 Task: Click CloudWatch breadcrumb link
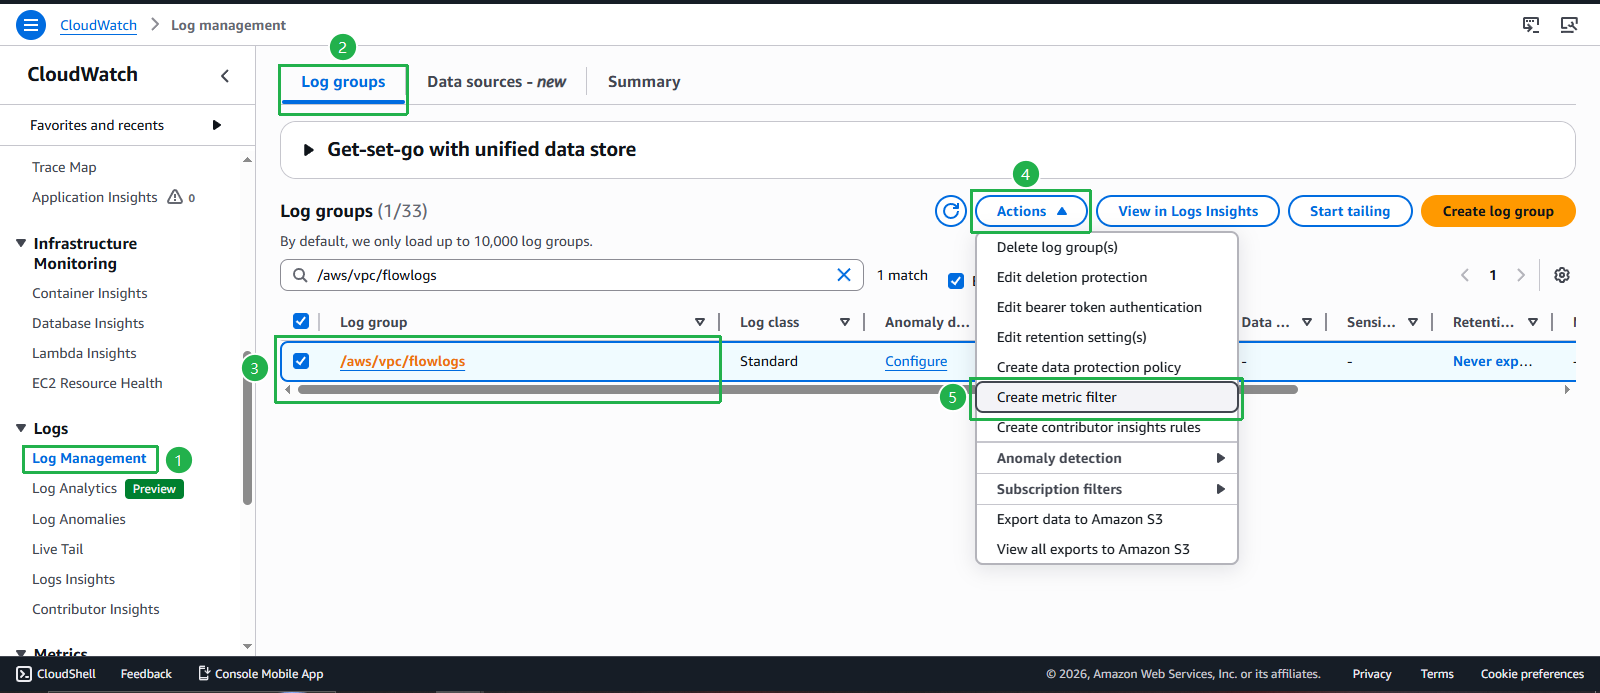pyautogui.click(x=98, y=25)
